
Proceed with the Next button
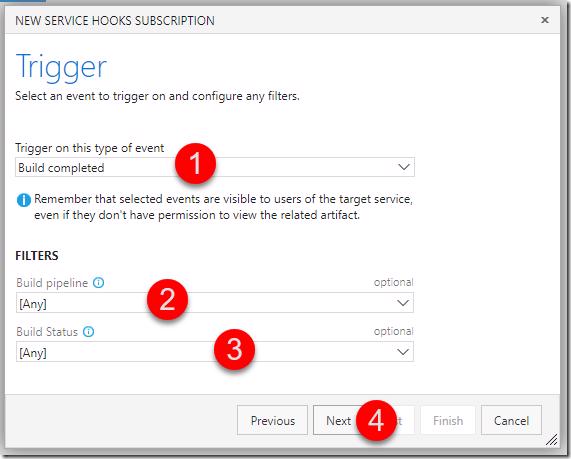[x=339, y=420]
